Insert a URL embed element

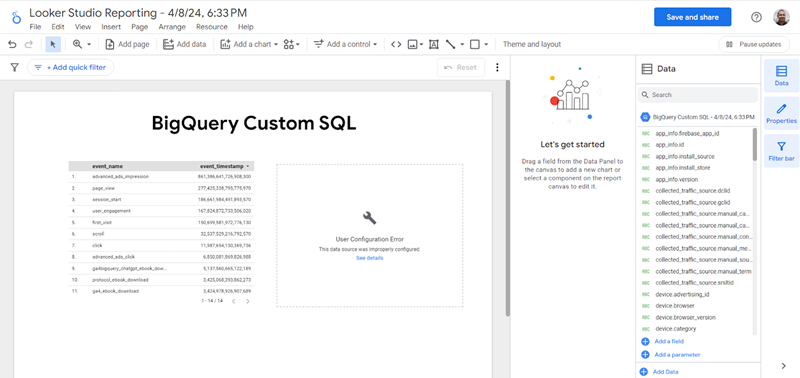tap(396, 44)
